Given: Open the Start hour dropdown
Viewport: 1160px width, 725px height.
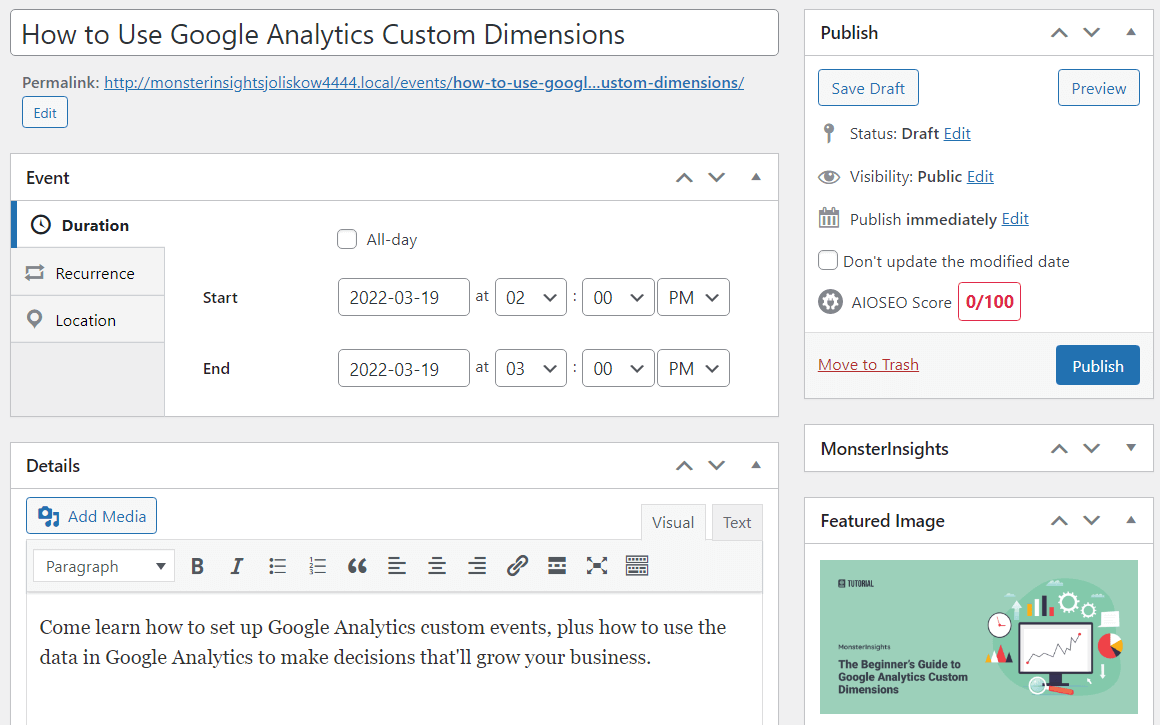Looking at the screenshot, I should [x=530, y=297].
